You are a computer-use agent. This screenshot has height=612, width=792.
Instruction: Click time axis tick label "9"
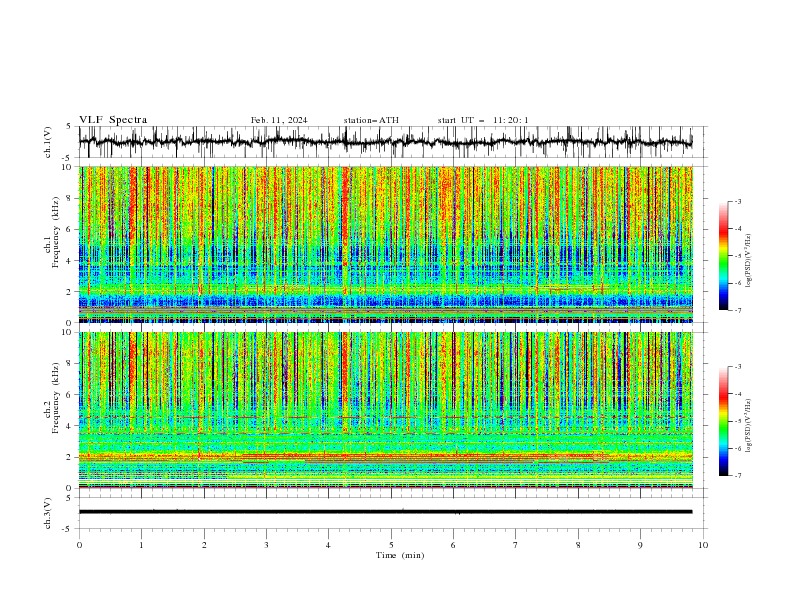click(640, 545)
